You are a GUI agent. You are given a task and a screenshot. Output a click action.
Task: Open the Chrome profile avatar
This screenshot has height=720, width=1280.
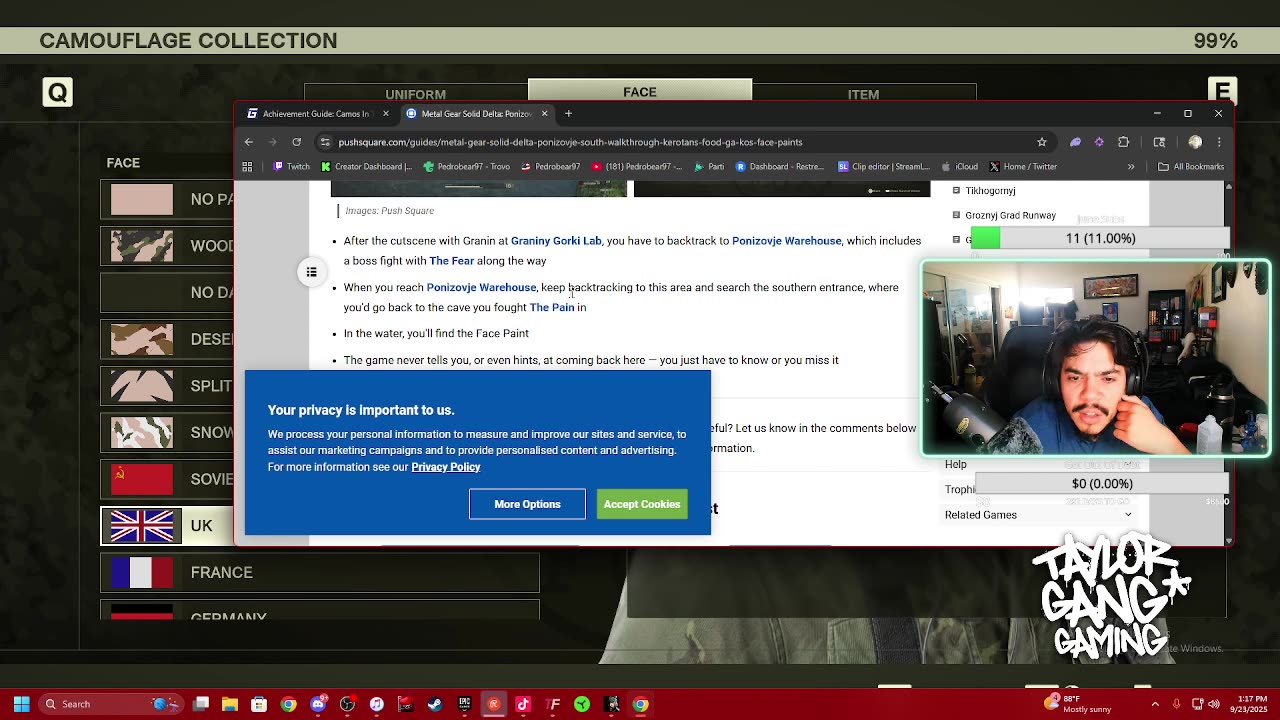pos(1195,142)
